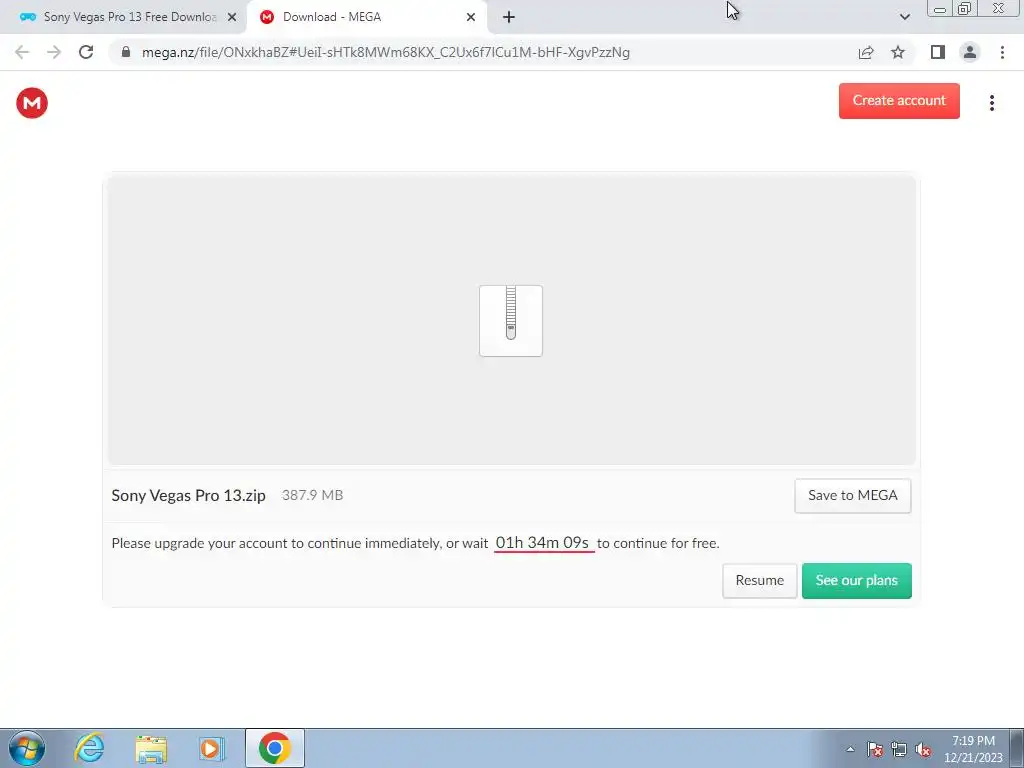Click the Resume button
This screenshot has height=768, width=1024.
[x=760, y=581]
